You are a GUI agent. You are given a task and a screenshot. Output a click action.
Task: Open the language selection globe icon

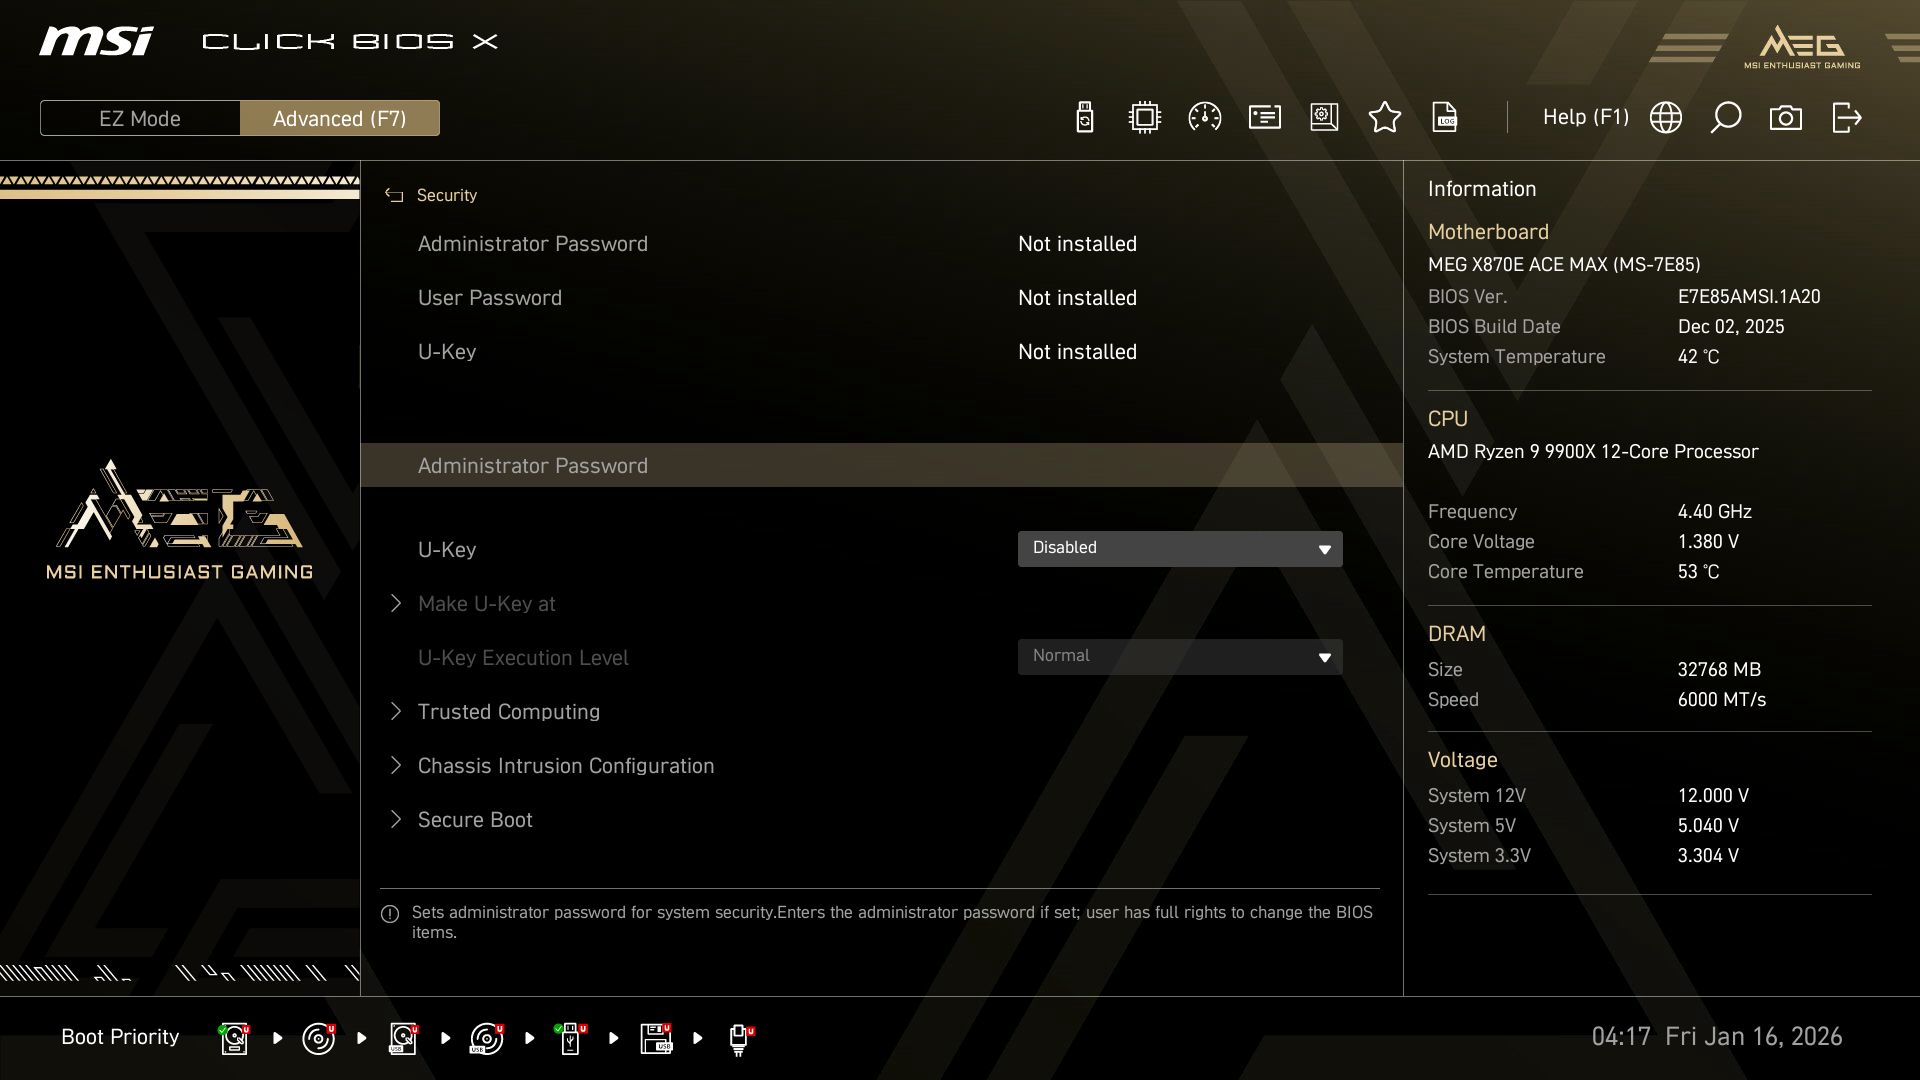click(x=1666, y=117)
